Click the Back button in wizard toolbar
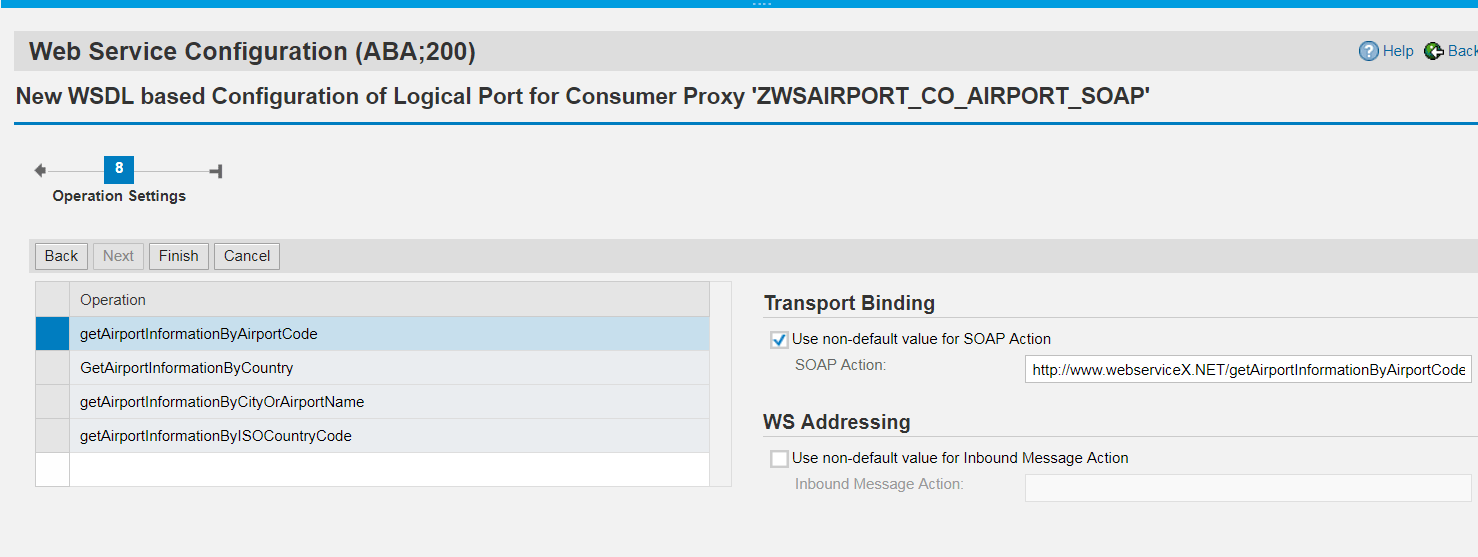Screen dimensions: 1478x557 [x=61, y=256]
